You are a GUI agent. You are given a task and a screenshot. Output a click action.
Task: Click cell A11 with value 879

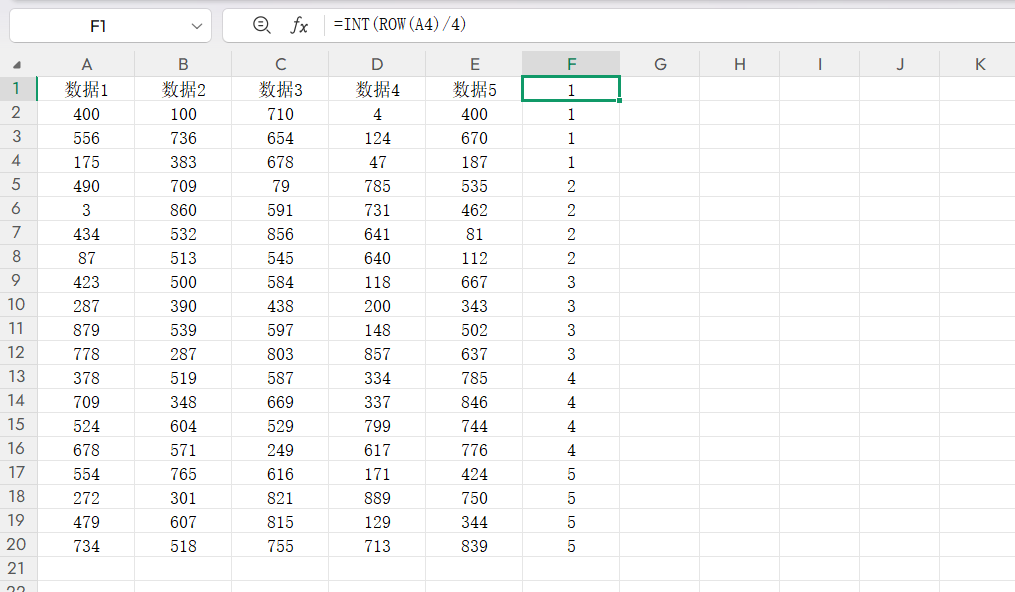coord(86,330)
